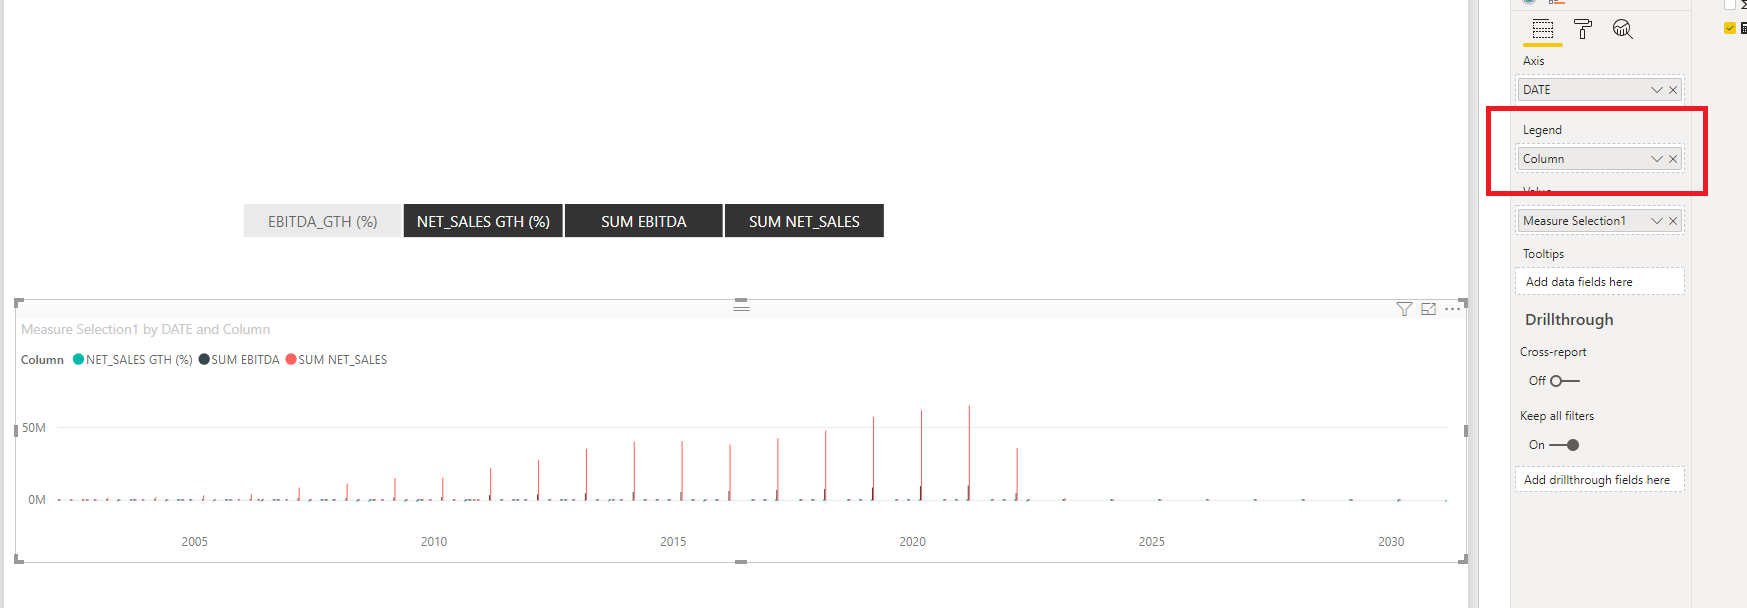Image resolution: width=1747 pixels, height=608 pixels.
Task: Remove the DATE field from Axis
Action: [1673, 90]
